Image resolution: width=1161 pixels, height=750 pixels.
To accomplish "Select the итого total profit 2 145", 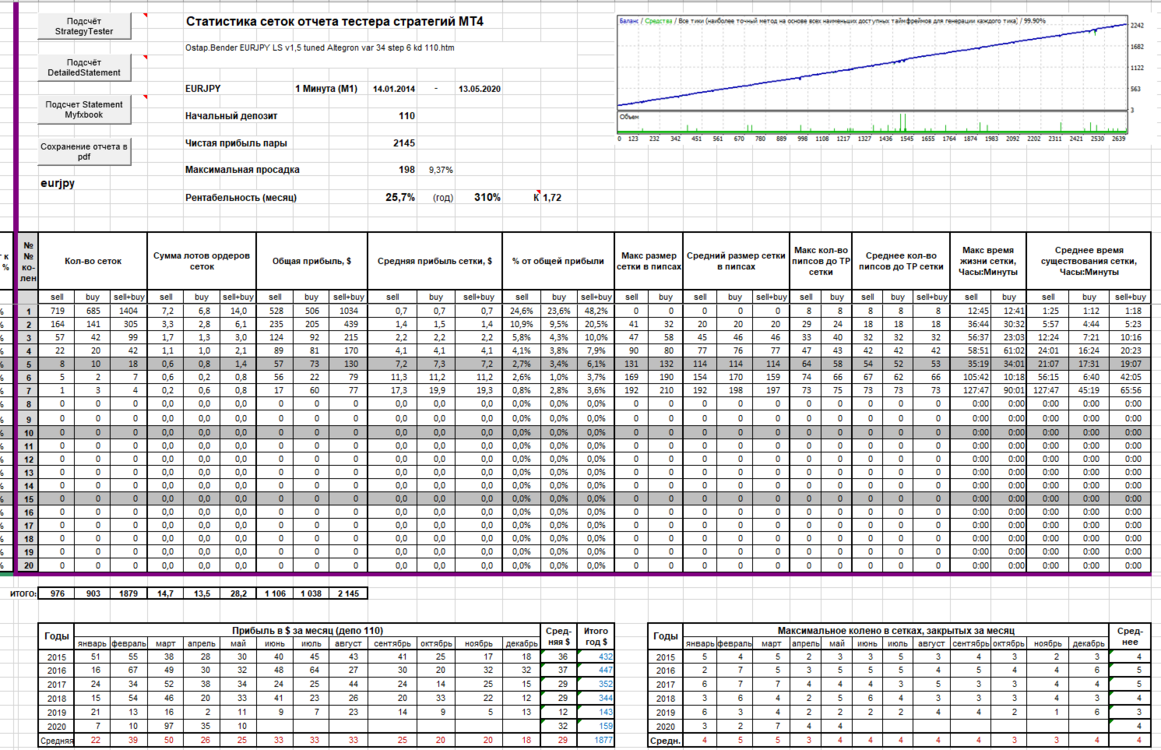I will pyautogui.click(x=348, y=594).
